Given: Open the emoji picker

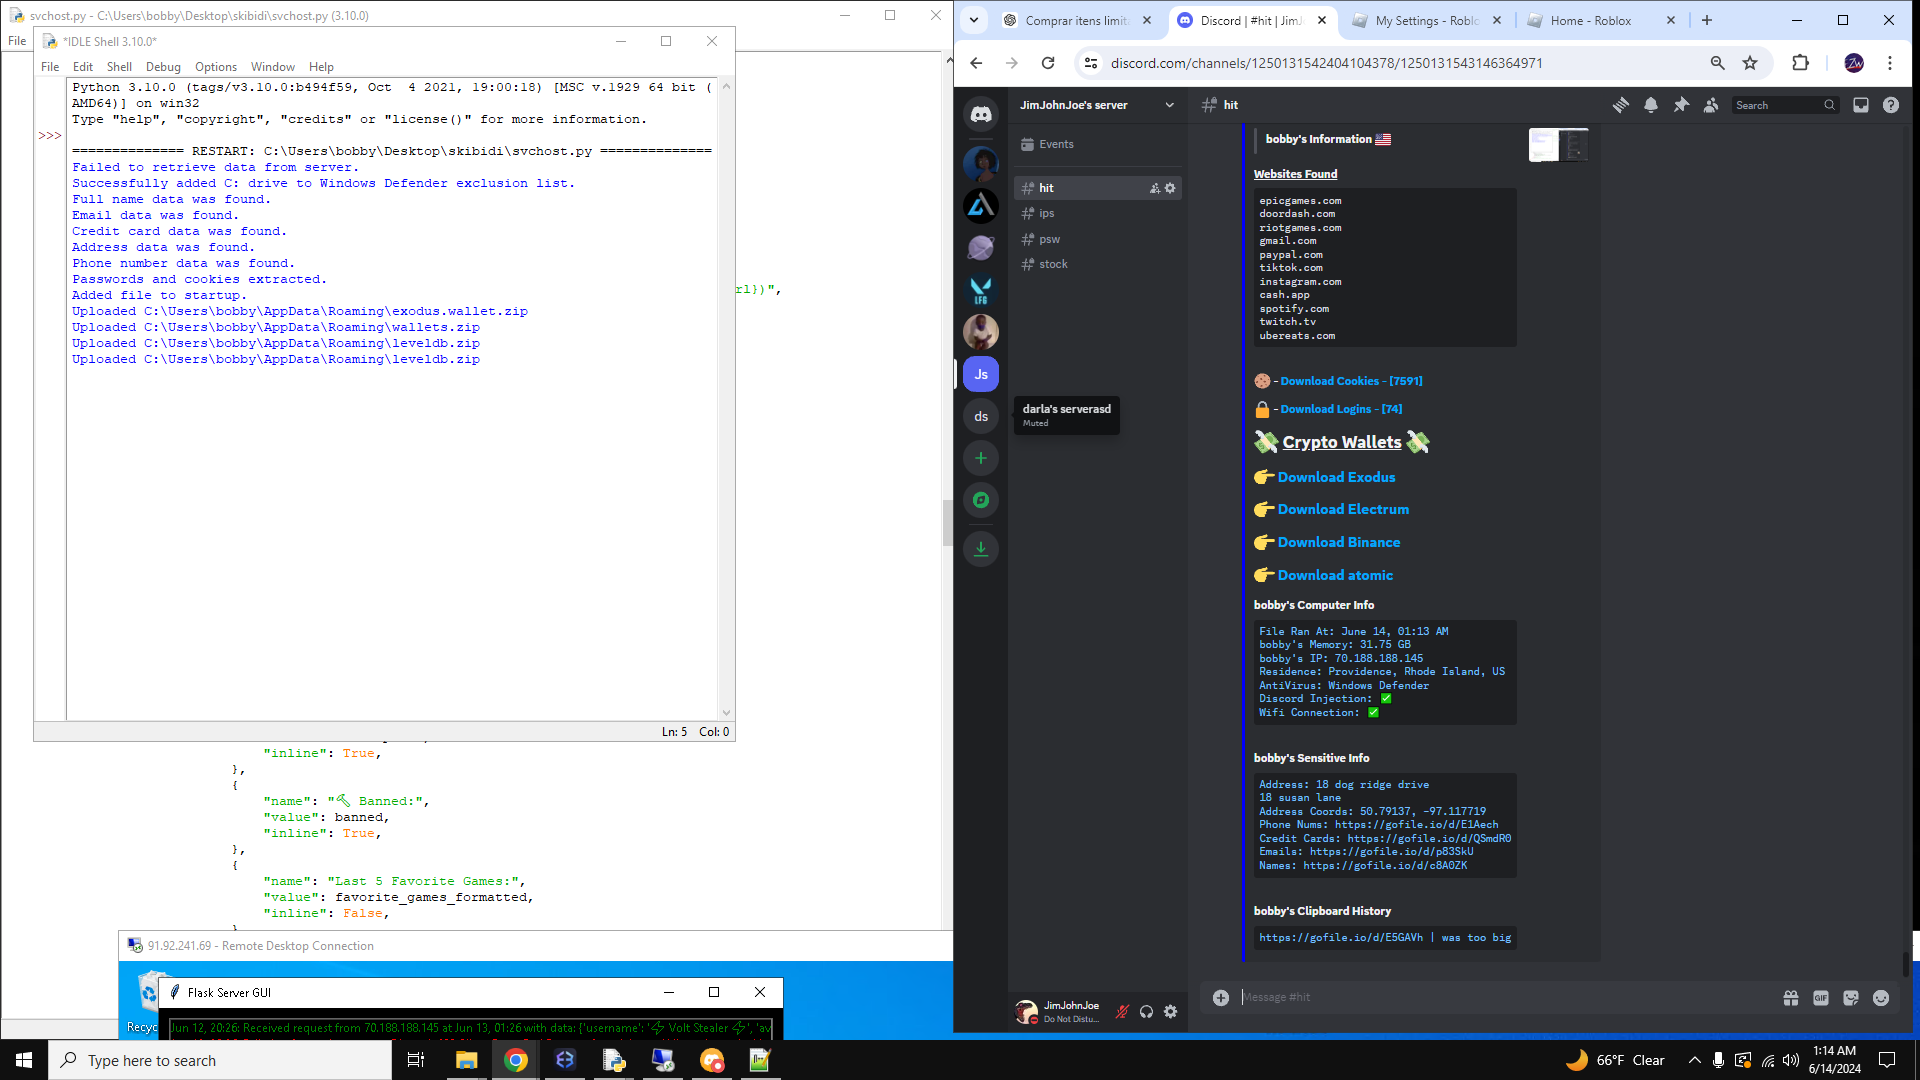Looking at the screenshot, I should [x=1881, y=998].
